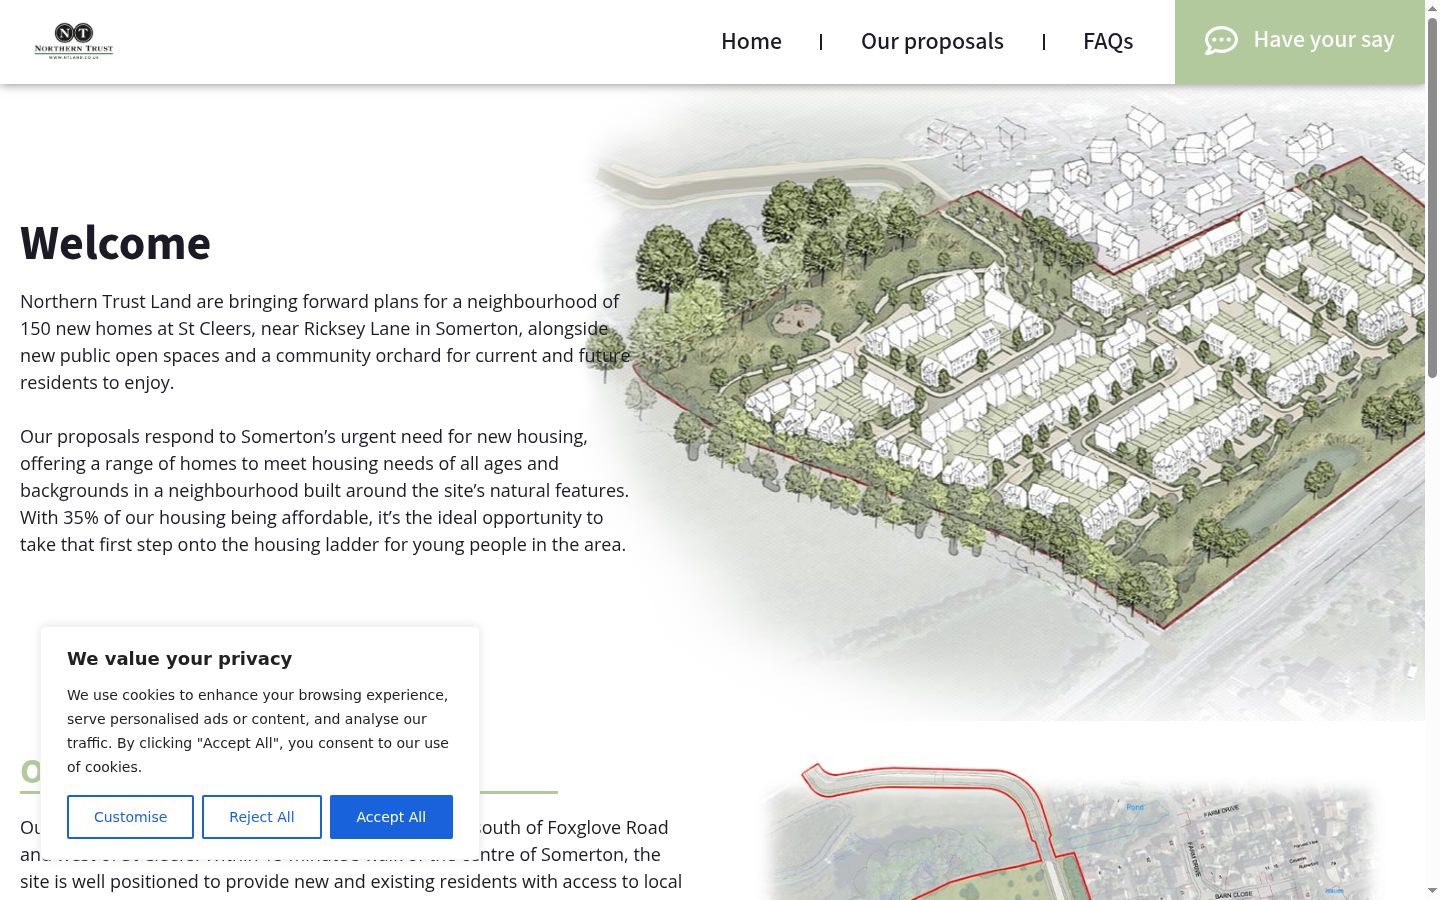The height and width of the screenshot is (900, 1440).
Task: Click the Northern Trust logo
Action: pyautogui.click(x=74, y=41)
